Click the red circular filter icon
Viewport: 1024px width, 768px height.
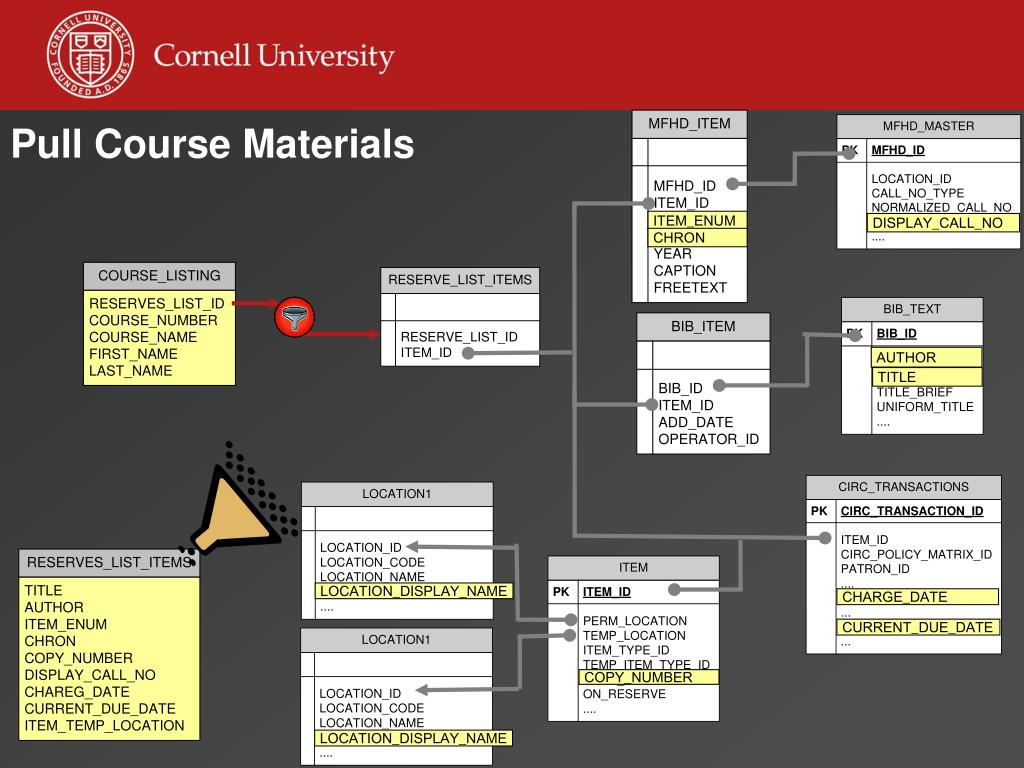coord(295,317)
